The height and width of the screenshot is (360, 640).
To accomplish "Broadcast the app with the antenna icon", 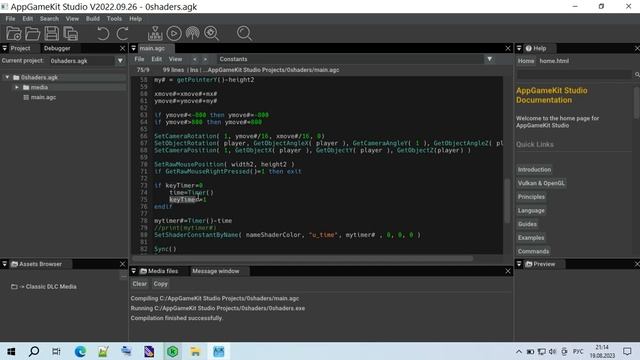I will tap(193, 33).
